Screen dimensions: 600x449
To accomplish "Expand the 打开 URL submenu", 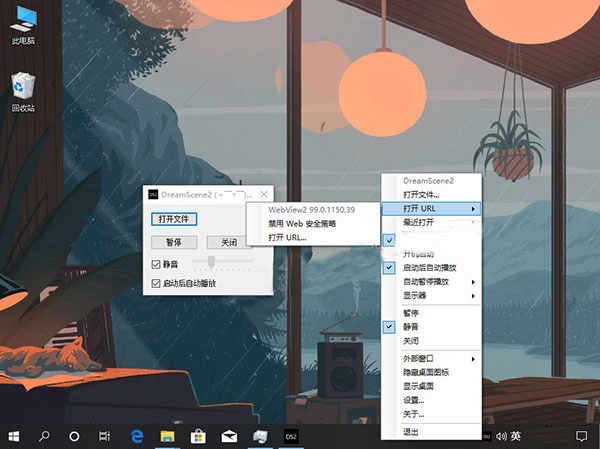I will click(431, 209).
